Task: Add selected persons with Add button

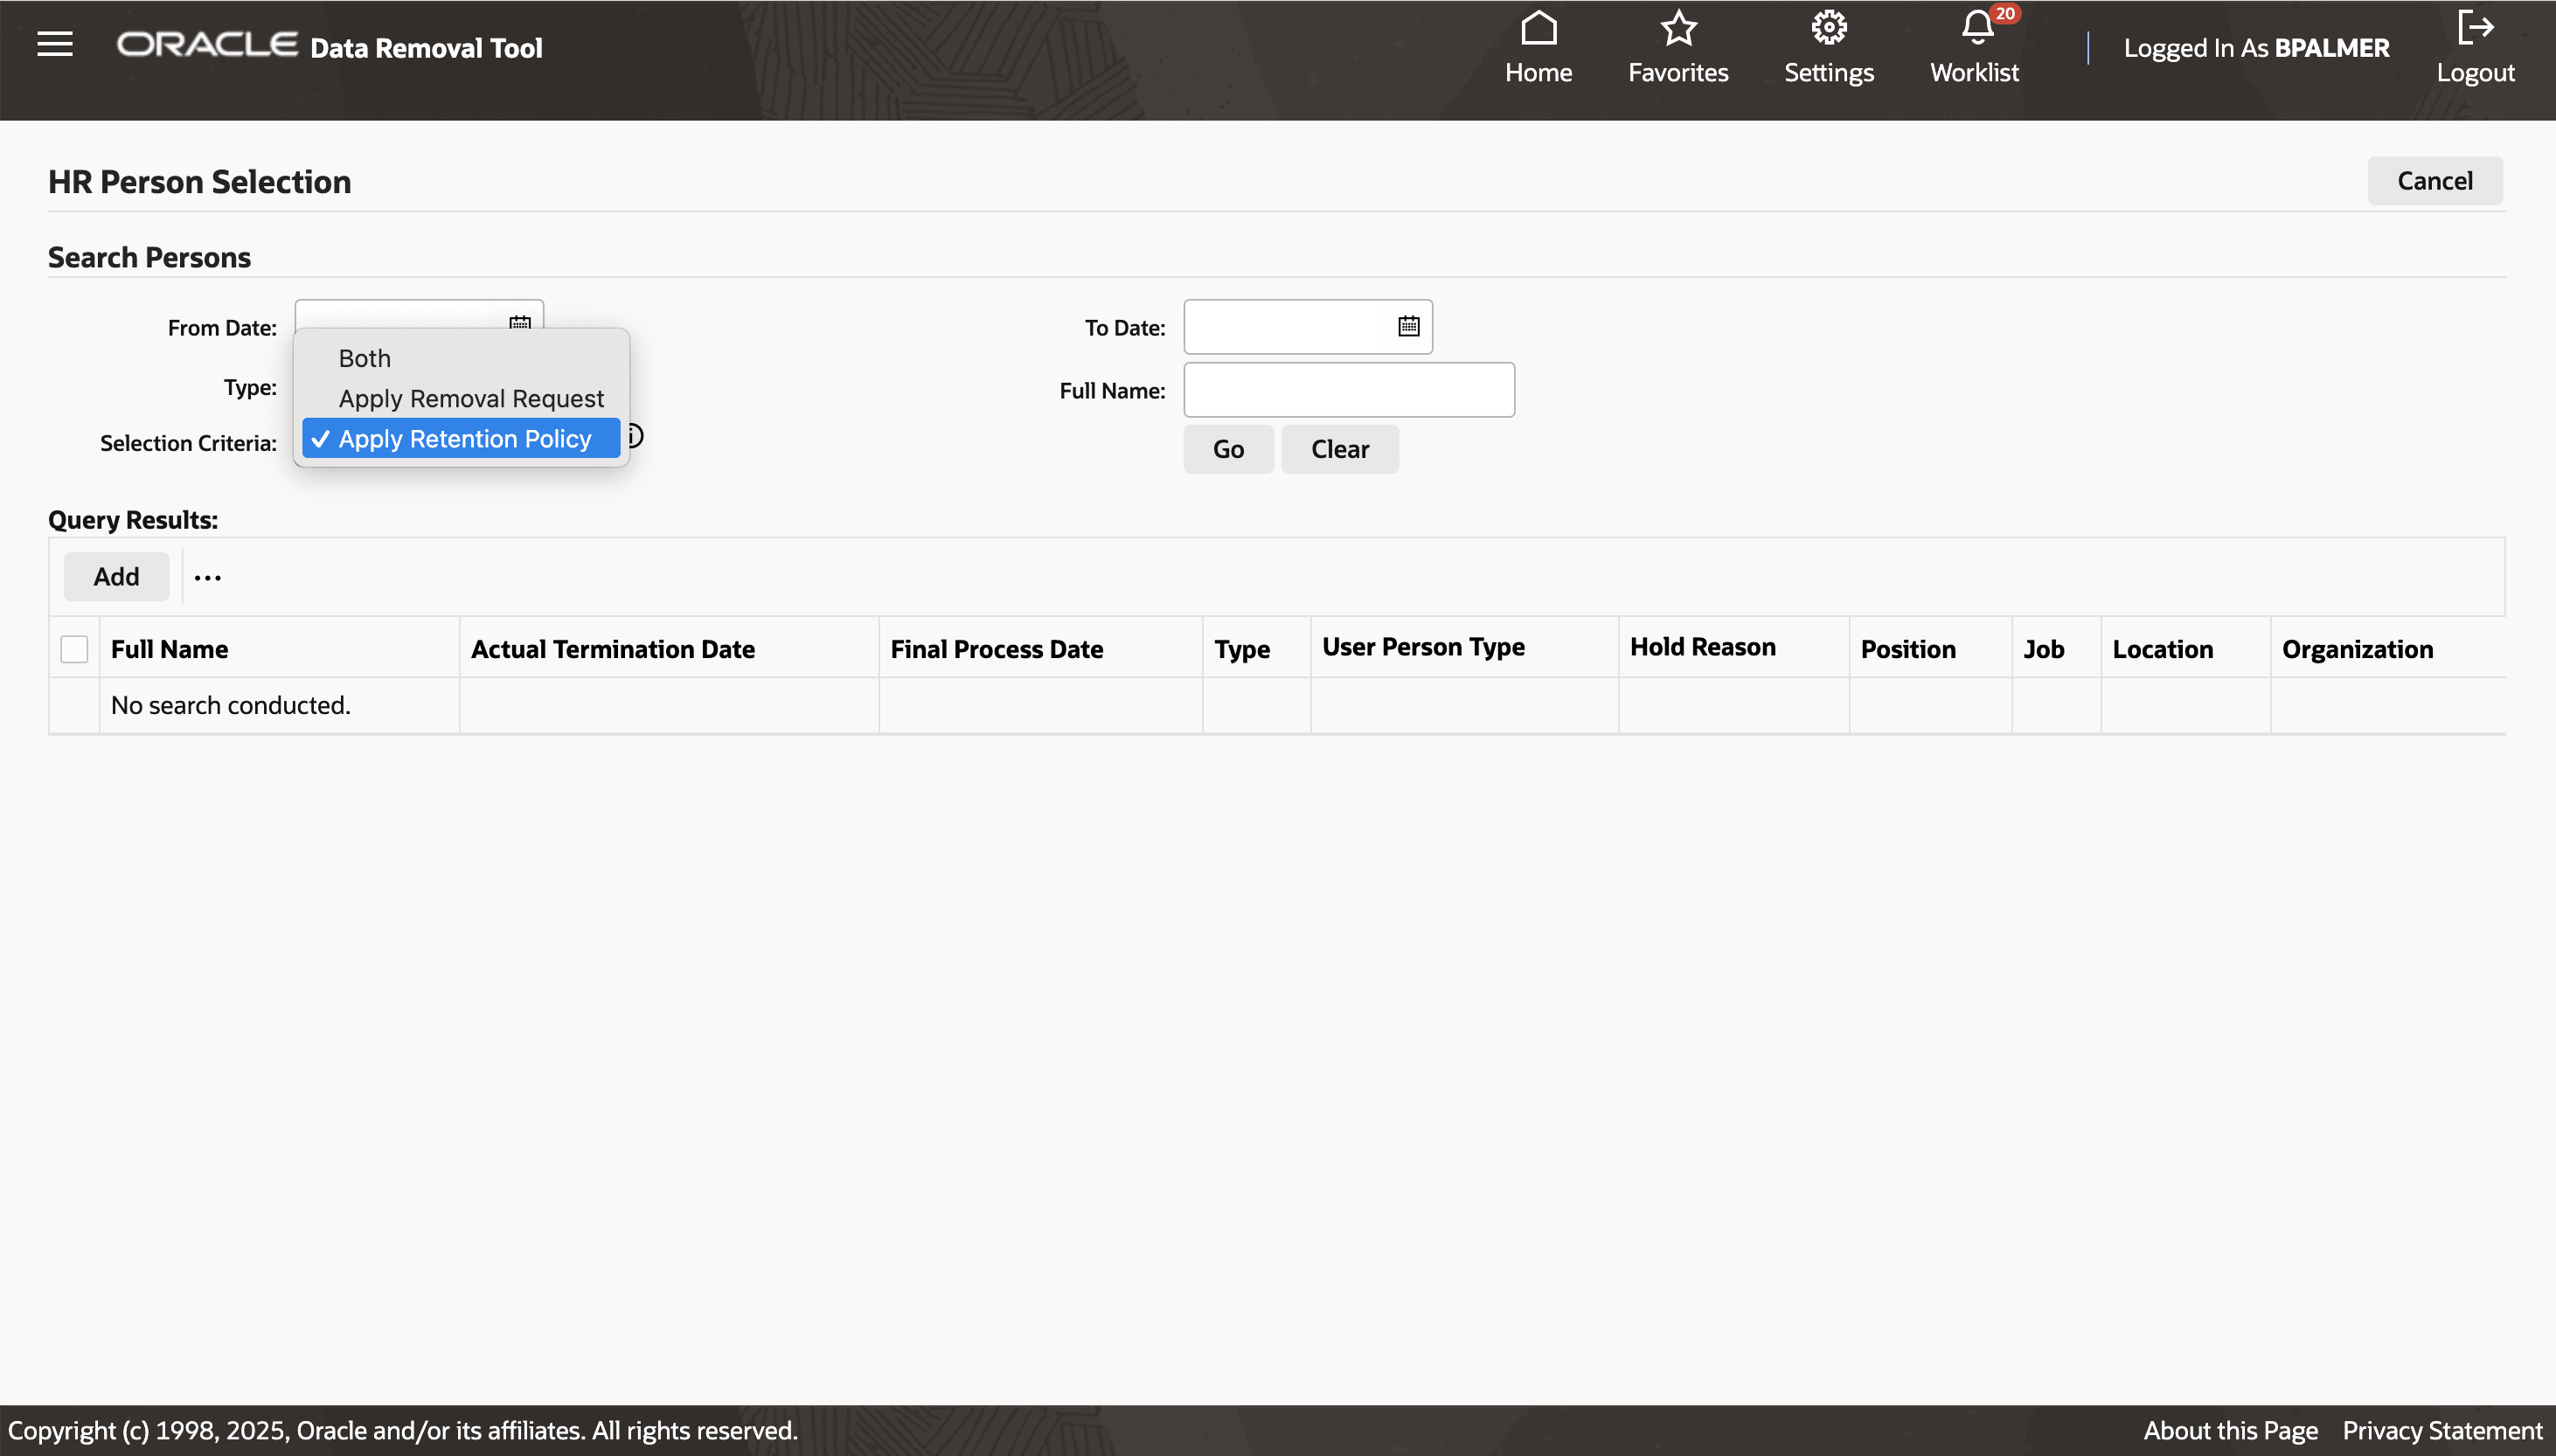Action: pos(116,577)
